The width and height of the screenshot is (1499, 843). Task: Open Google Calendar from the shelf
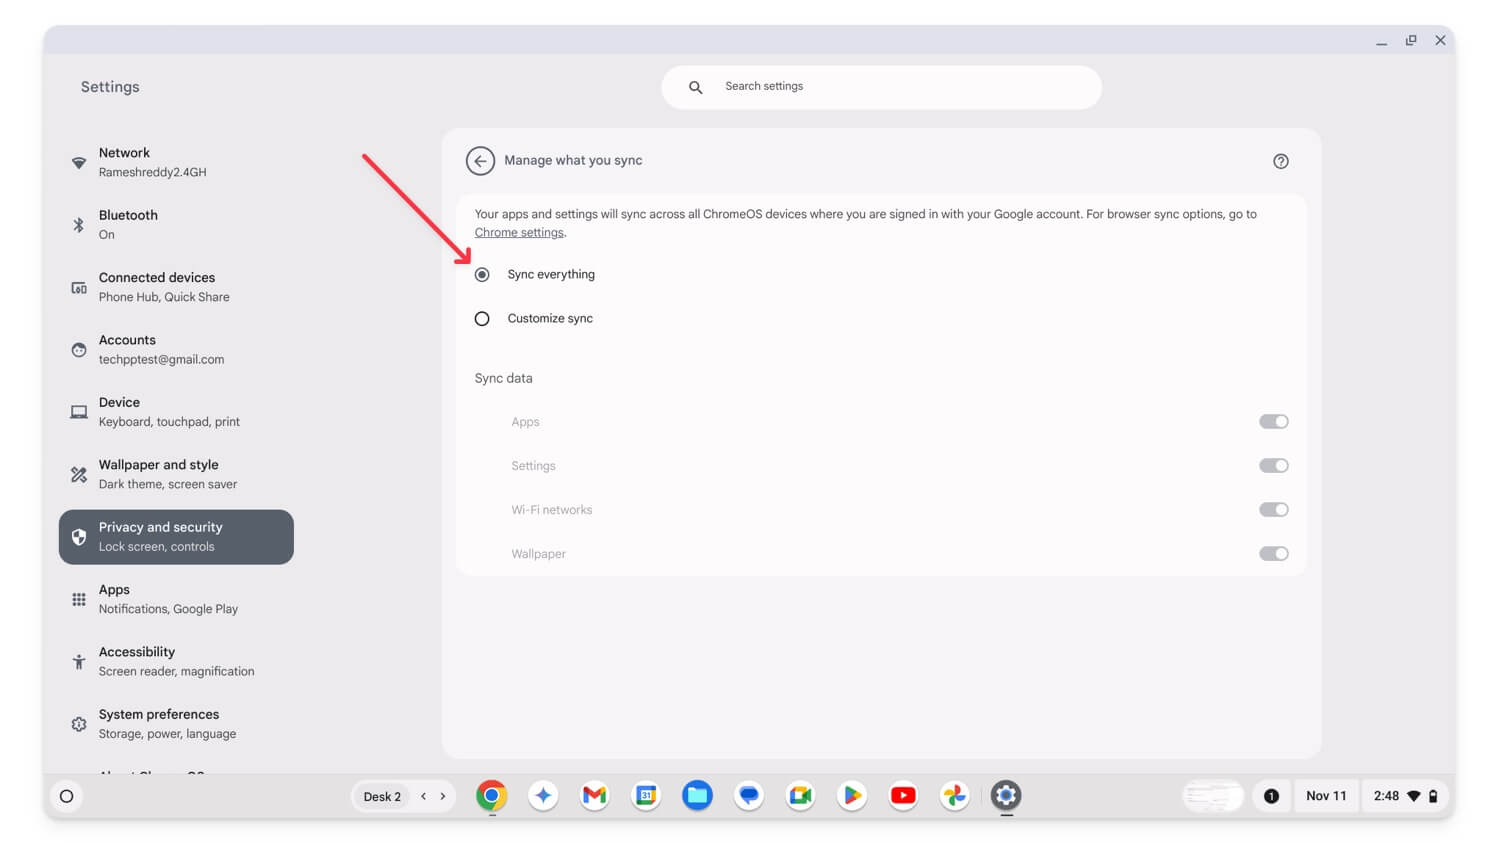[646, 796]
